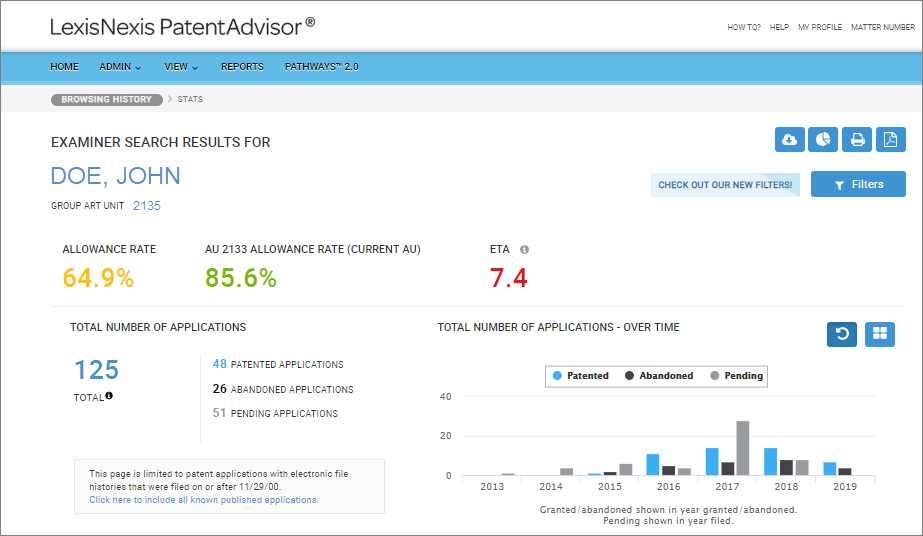Click the Check Out Our New Filters banner

[725, 185]
